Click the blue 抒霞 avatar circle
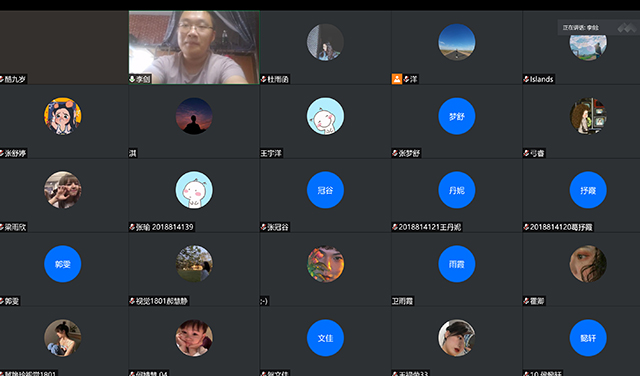Screen dimensions: 640x376 (588, 190)
